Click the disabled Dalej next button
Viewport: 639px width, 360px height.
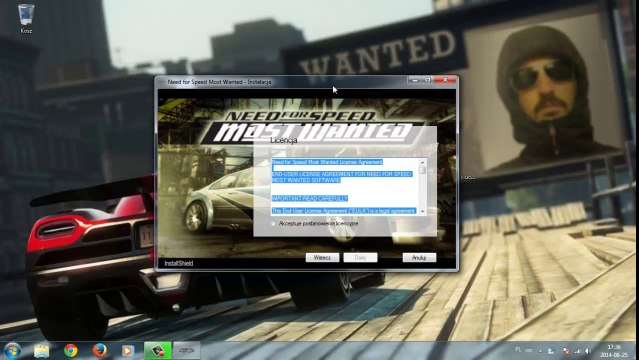tap(360, 258)
